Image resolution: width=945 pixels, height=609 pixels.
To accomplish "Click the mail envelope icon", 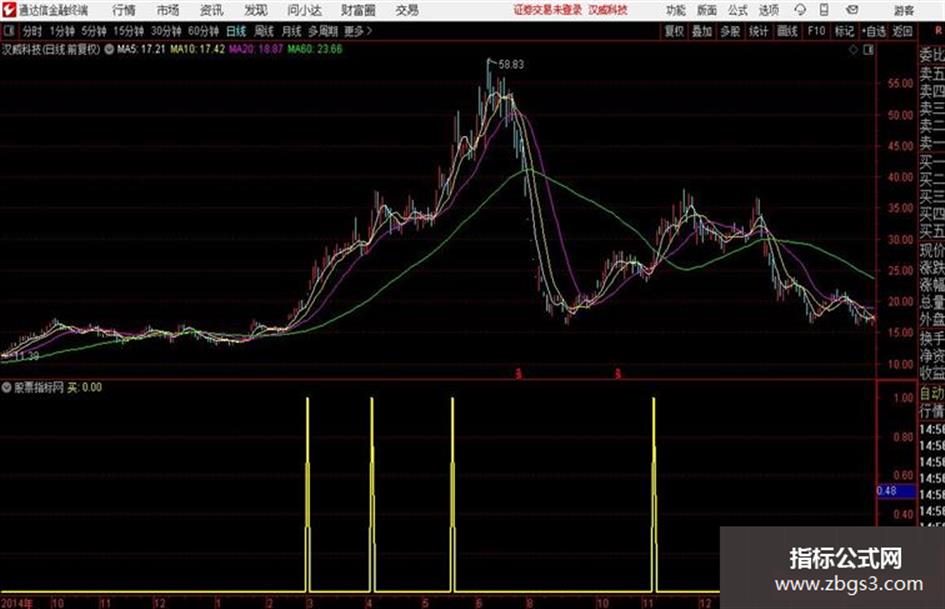I will click(x=852, y=10).
